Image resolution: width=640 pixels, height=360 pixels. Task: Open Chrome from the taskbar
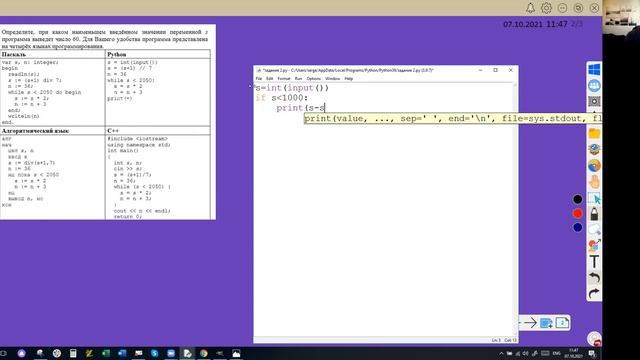[204, 353]
